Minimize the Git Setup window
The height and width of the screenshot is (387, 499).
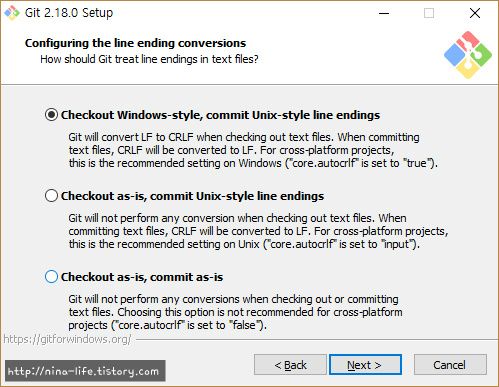(x=384, y=13)
